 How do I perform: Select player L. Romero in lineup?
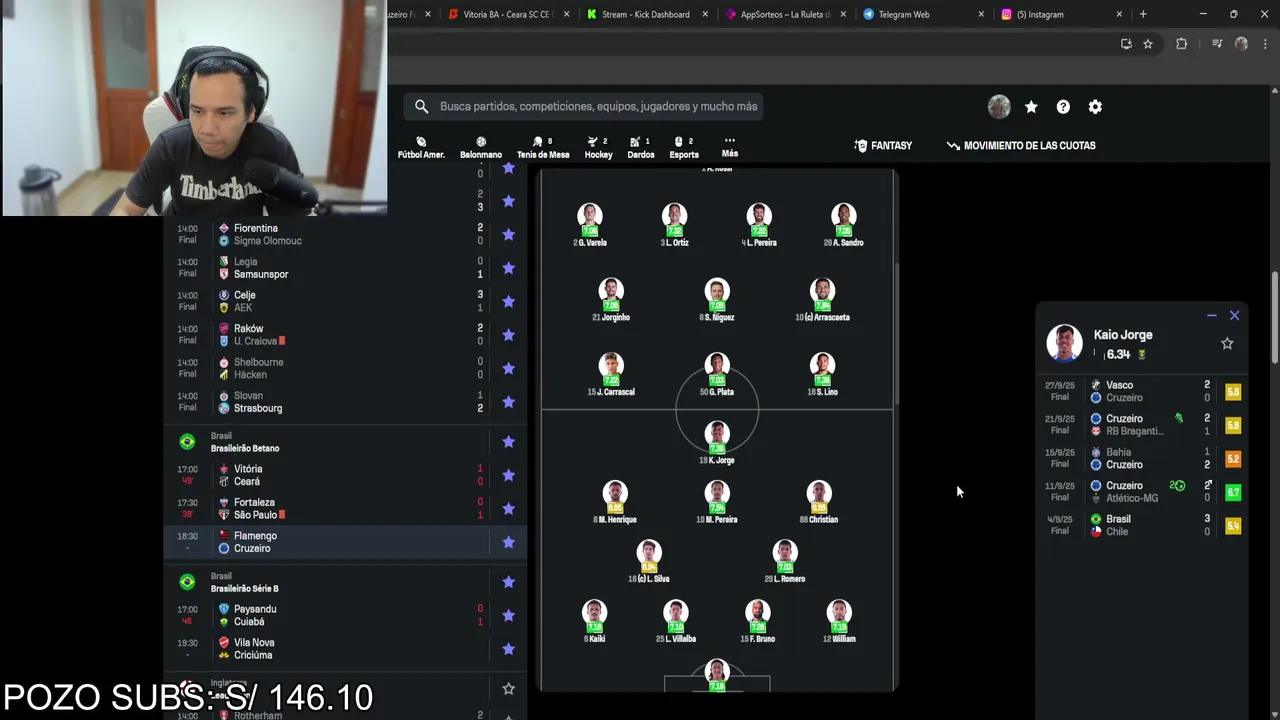pyautogui.click(x=784, y=562)
